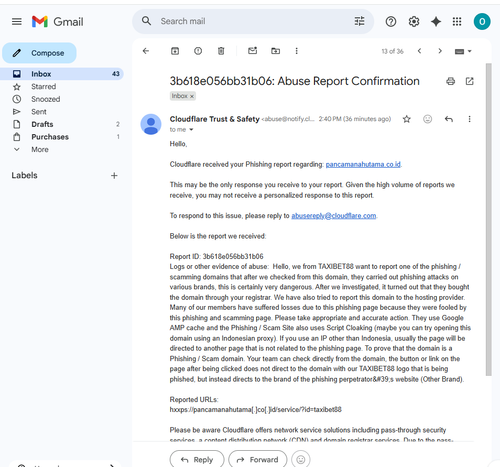
Task: Open the pancamanahutama.co.id link
Action: (x=363, y=164)
